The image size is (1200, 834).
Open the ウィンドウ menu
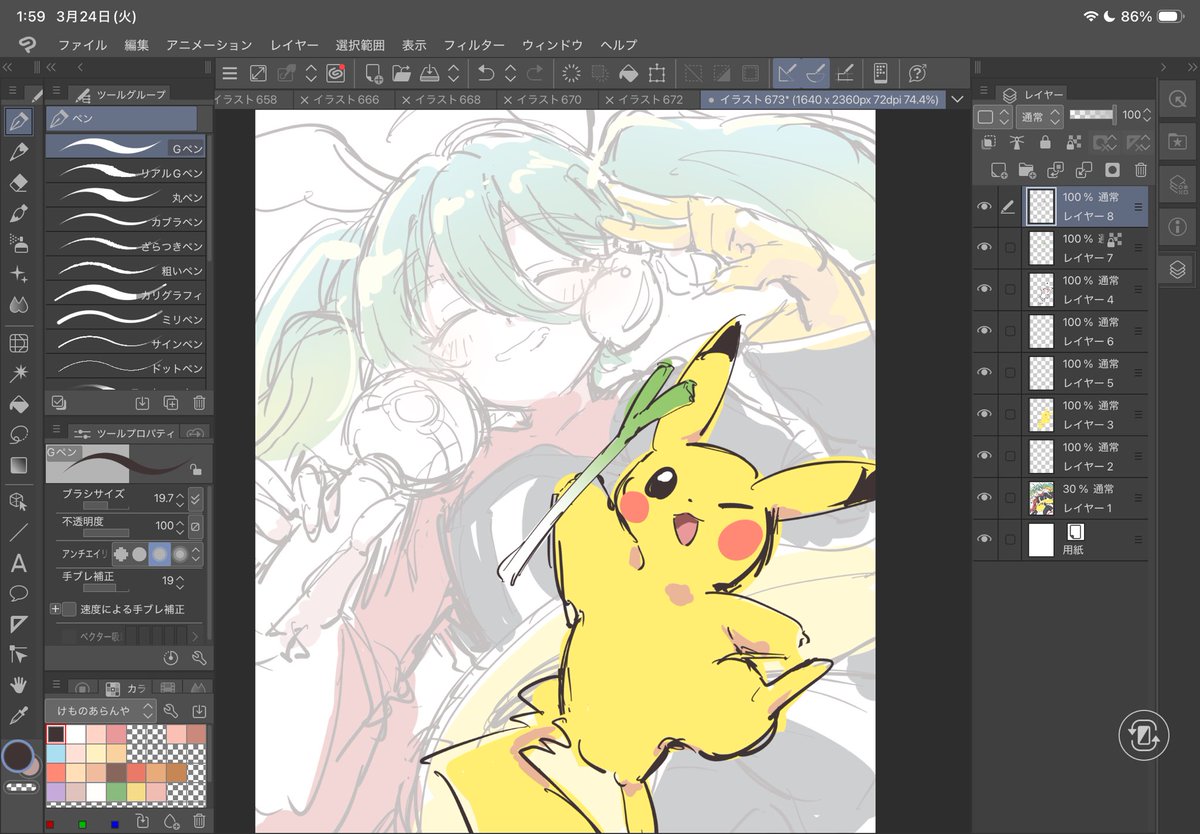coord(552,45)
